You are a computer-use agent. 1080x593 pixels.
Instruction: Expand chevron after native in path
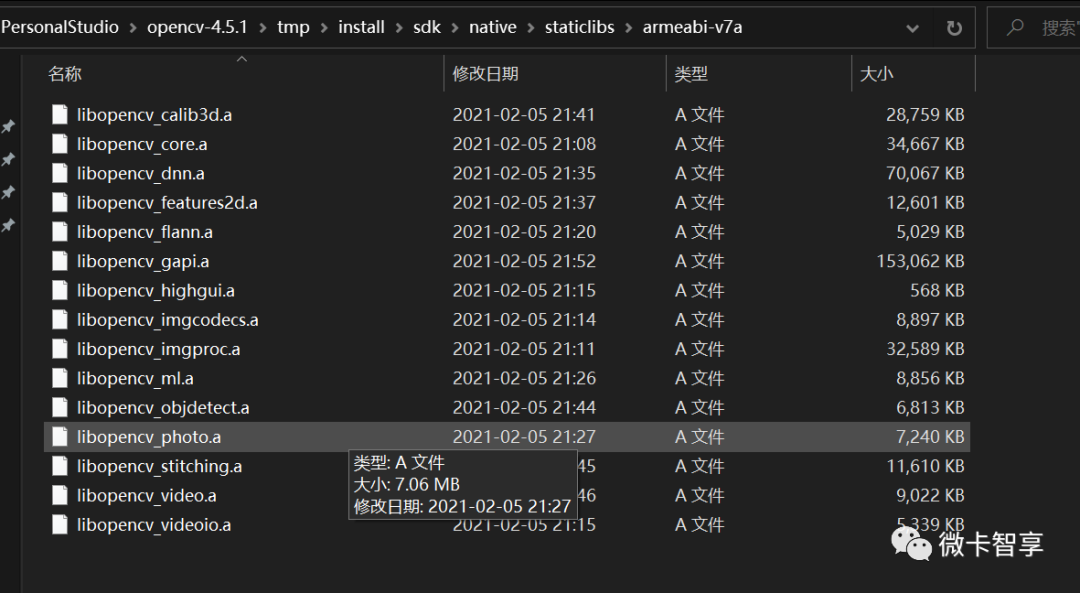click(x=530, y=28)
